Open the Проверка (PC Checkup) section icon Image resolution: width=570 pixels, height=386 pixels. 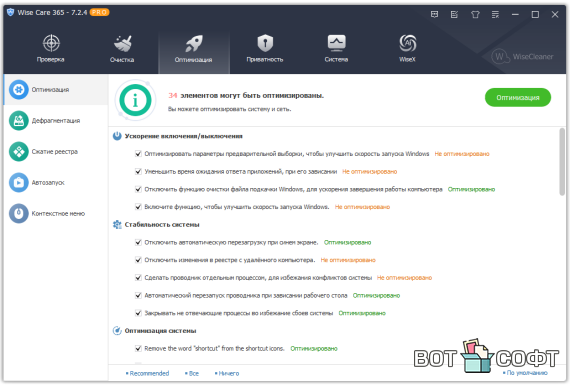coord(51,43)
